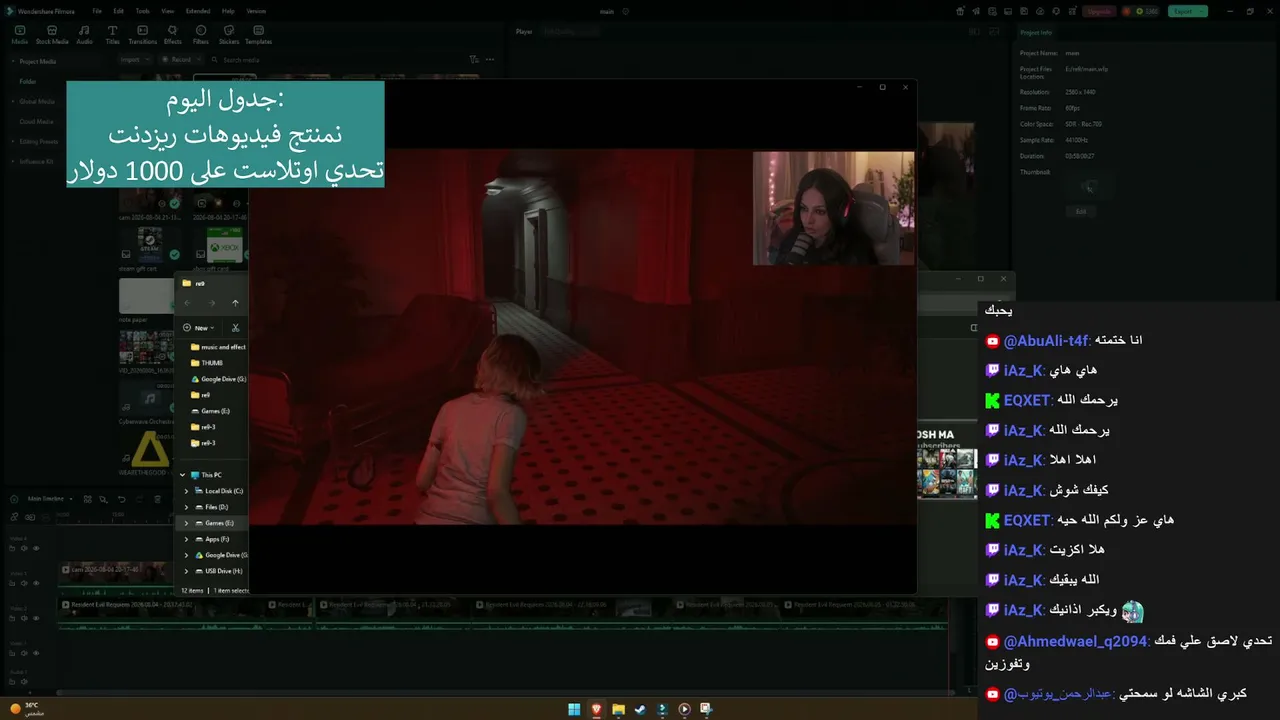This screenshot has height=720, width=1280.
Task: Open the Media tab in Filmora
Action: 19,35
